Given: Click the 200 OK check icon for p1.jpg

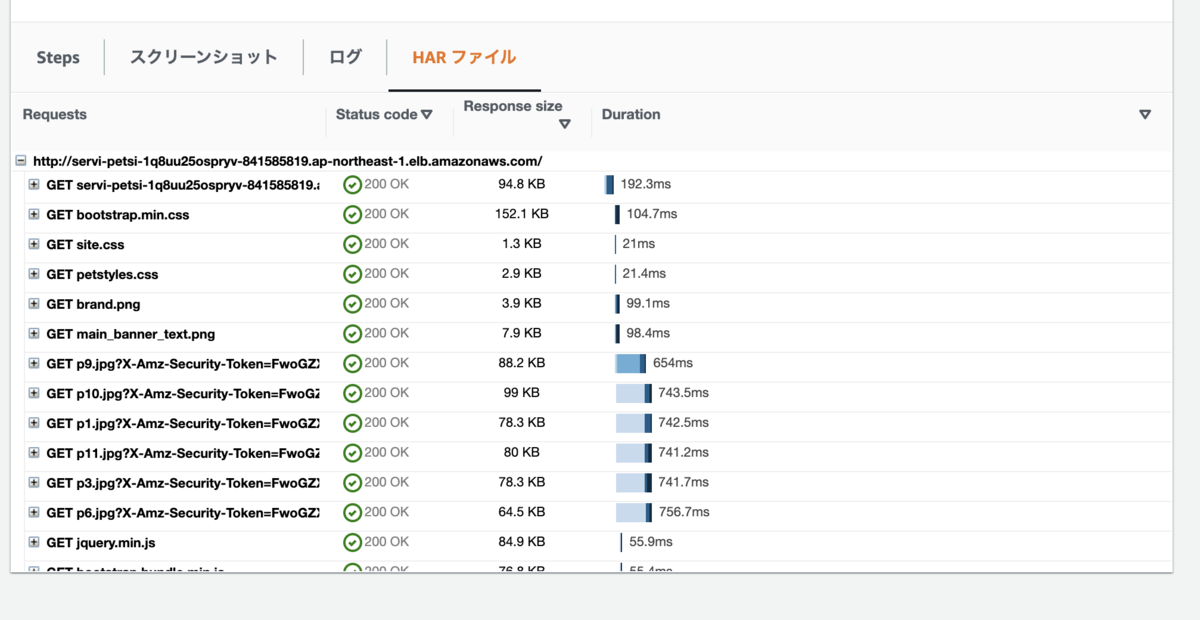Looking at the screenshot, I should click(352, 423).
